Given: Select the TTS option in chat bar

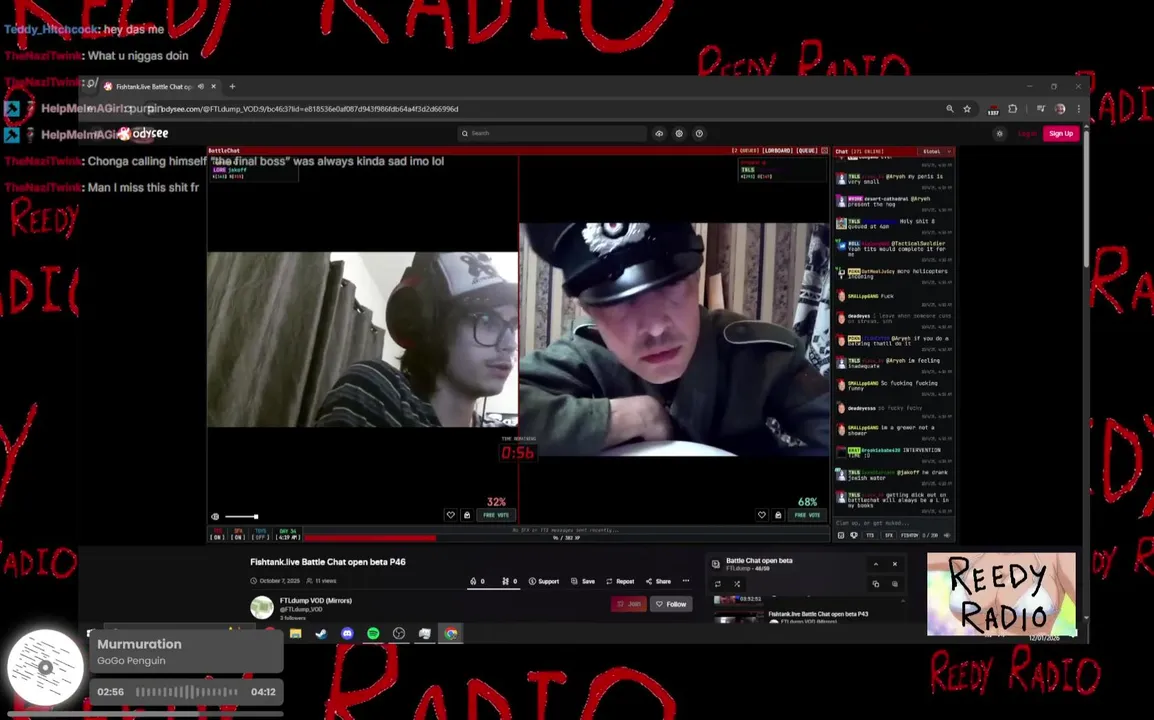Looking at the screenshot, I should (870, 536).
